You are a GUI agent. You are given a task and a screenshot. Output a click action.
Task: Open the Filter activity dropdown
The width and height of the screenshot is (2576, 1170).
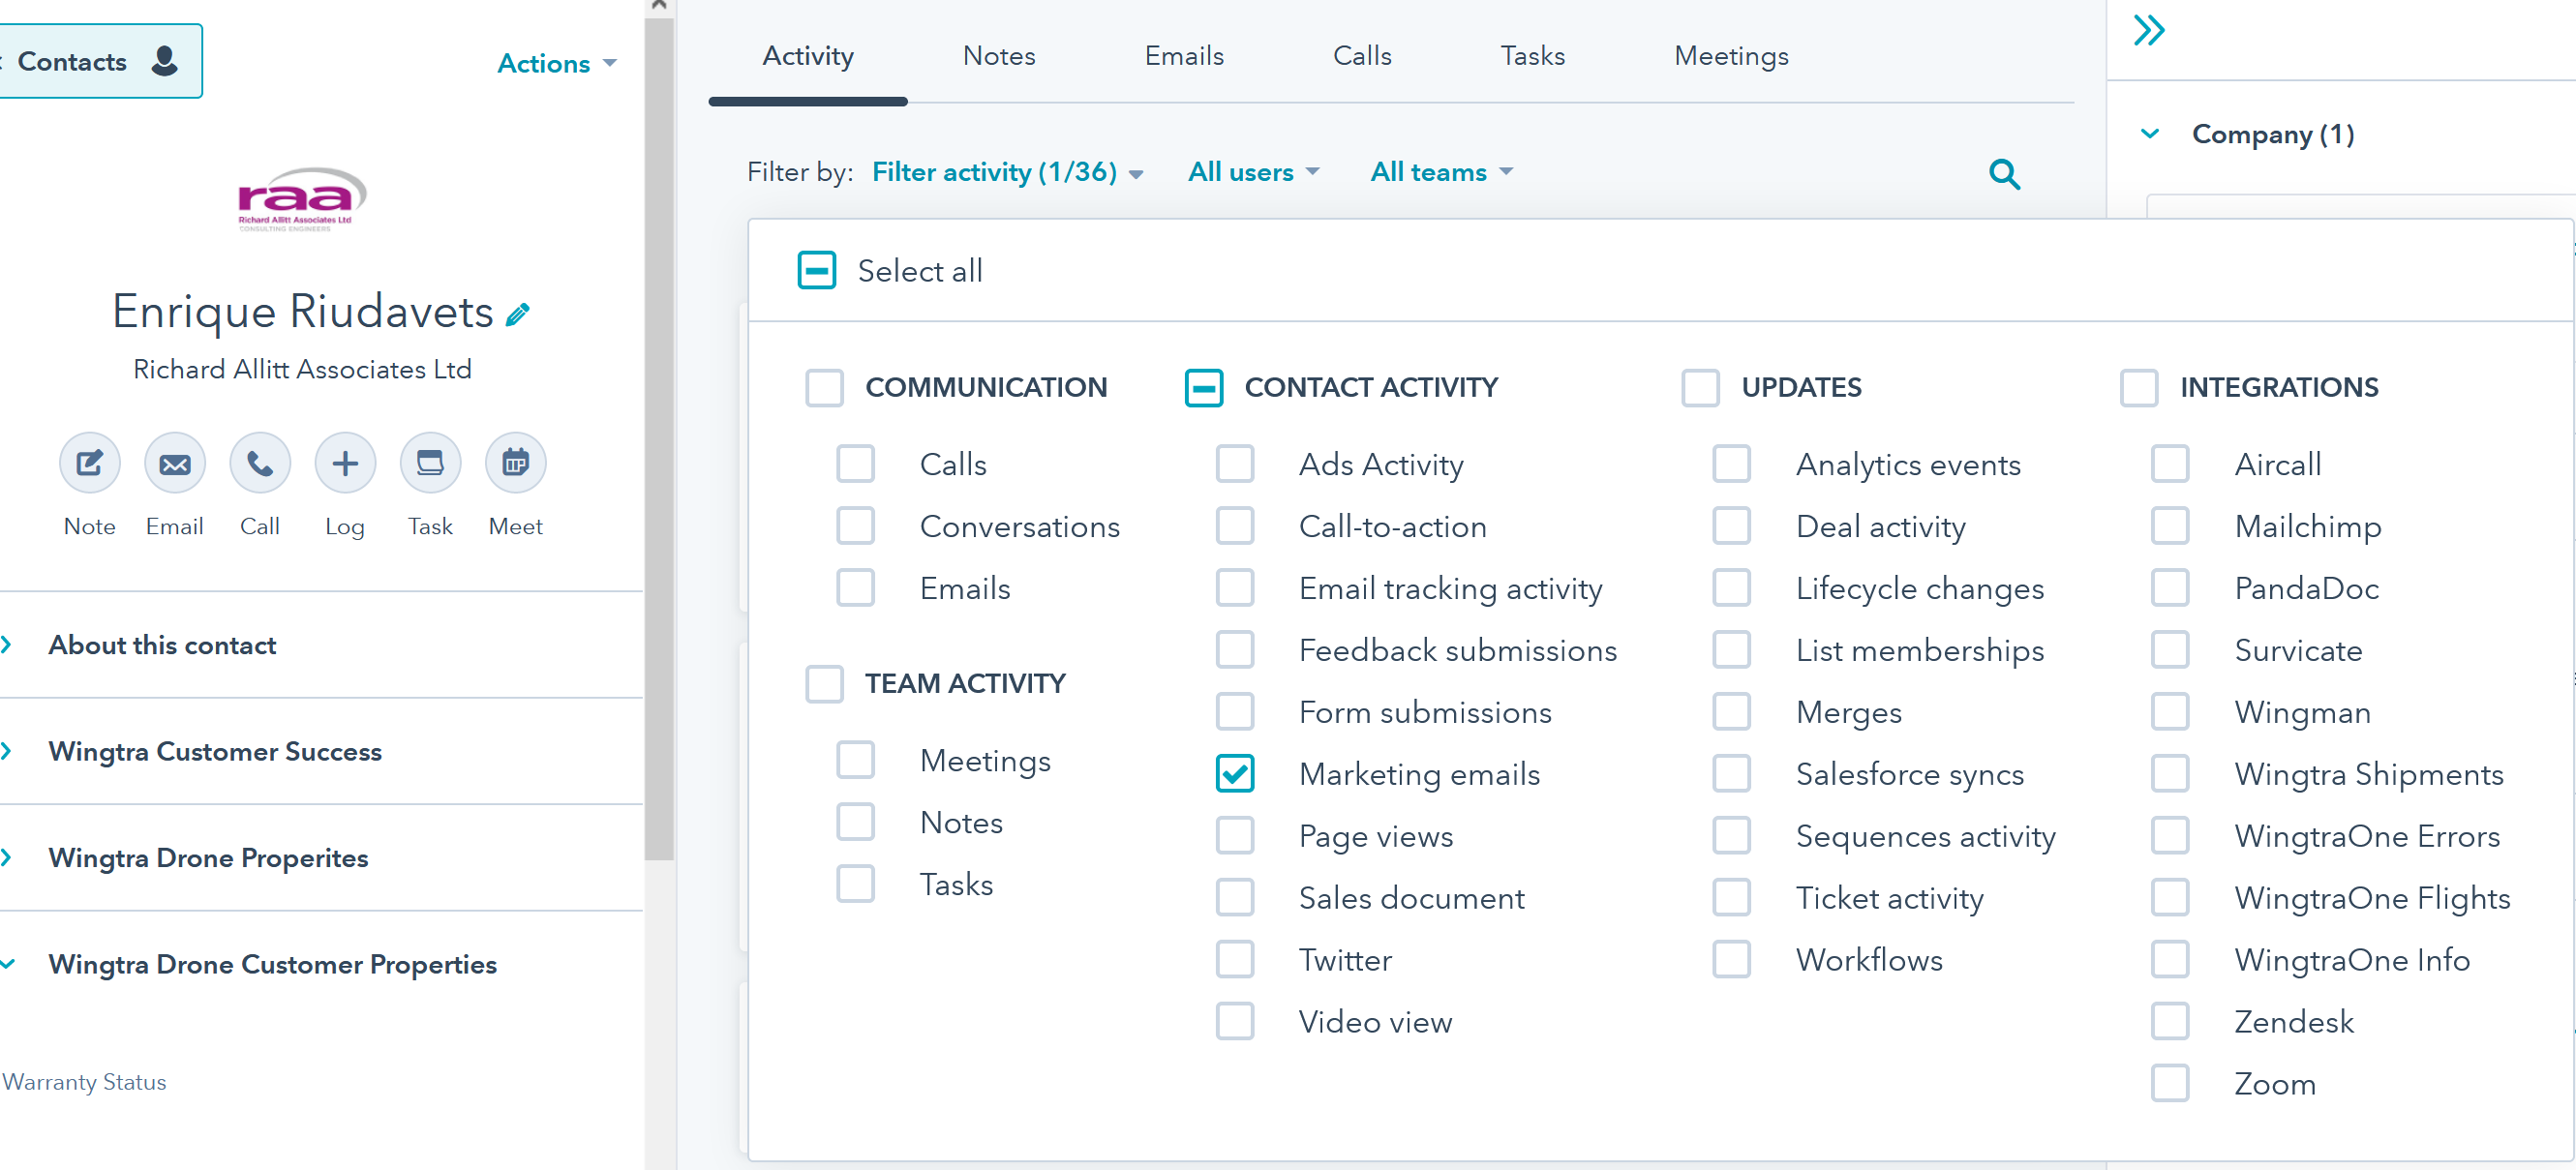tap(1006, 172)
